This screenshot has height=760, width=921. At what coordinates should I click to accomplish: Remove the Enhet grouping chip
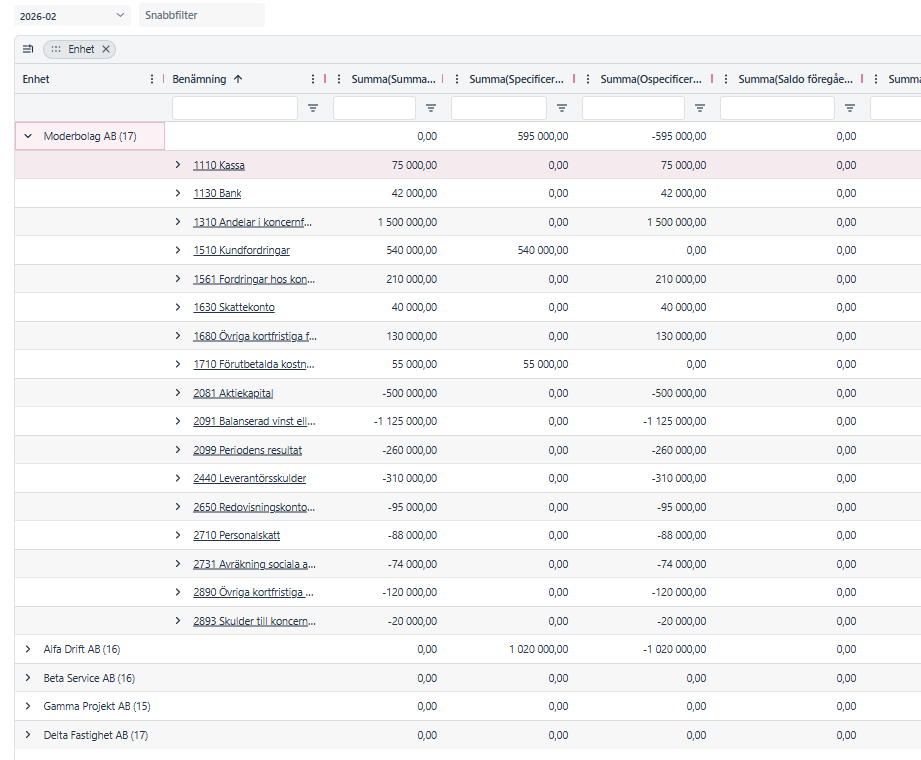[x=105, y=49]
